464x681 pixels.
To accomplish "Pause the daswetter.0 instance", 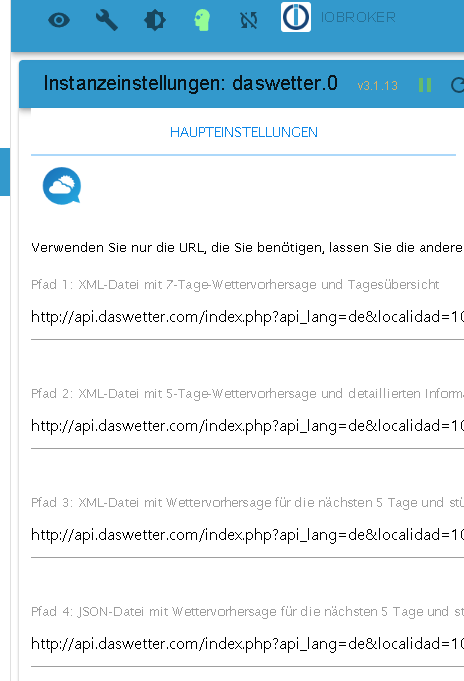I will pos(425,85).
